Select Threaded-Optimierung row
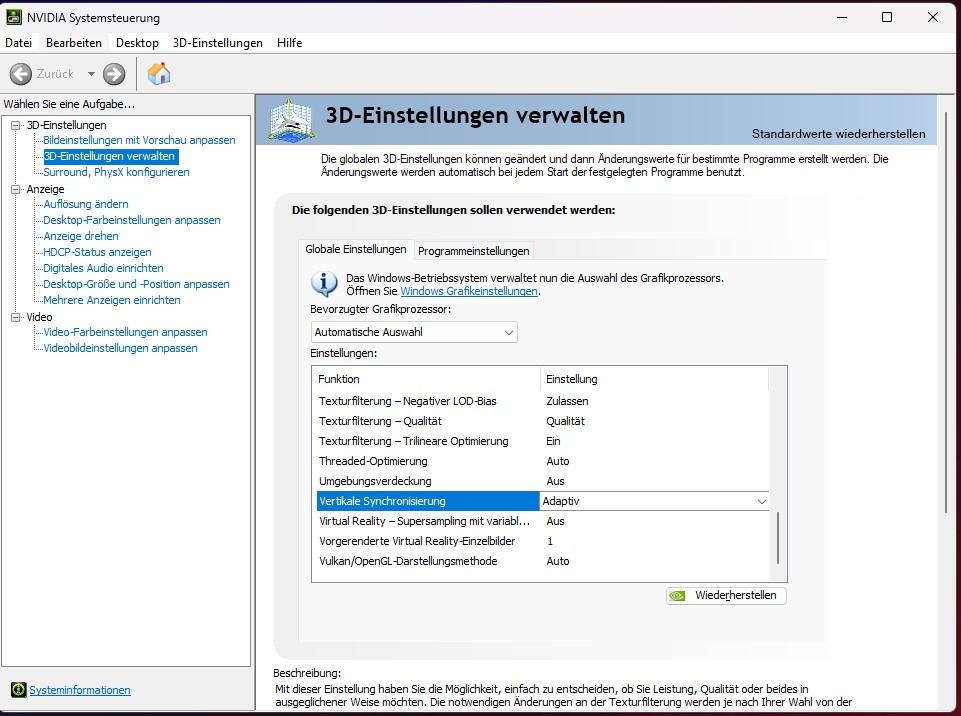961x716 pixels. [x=542, y=461]
